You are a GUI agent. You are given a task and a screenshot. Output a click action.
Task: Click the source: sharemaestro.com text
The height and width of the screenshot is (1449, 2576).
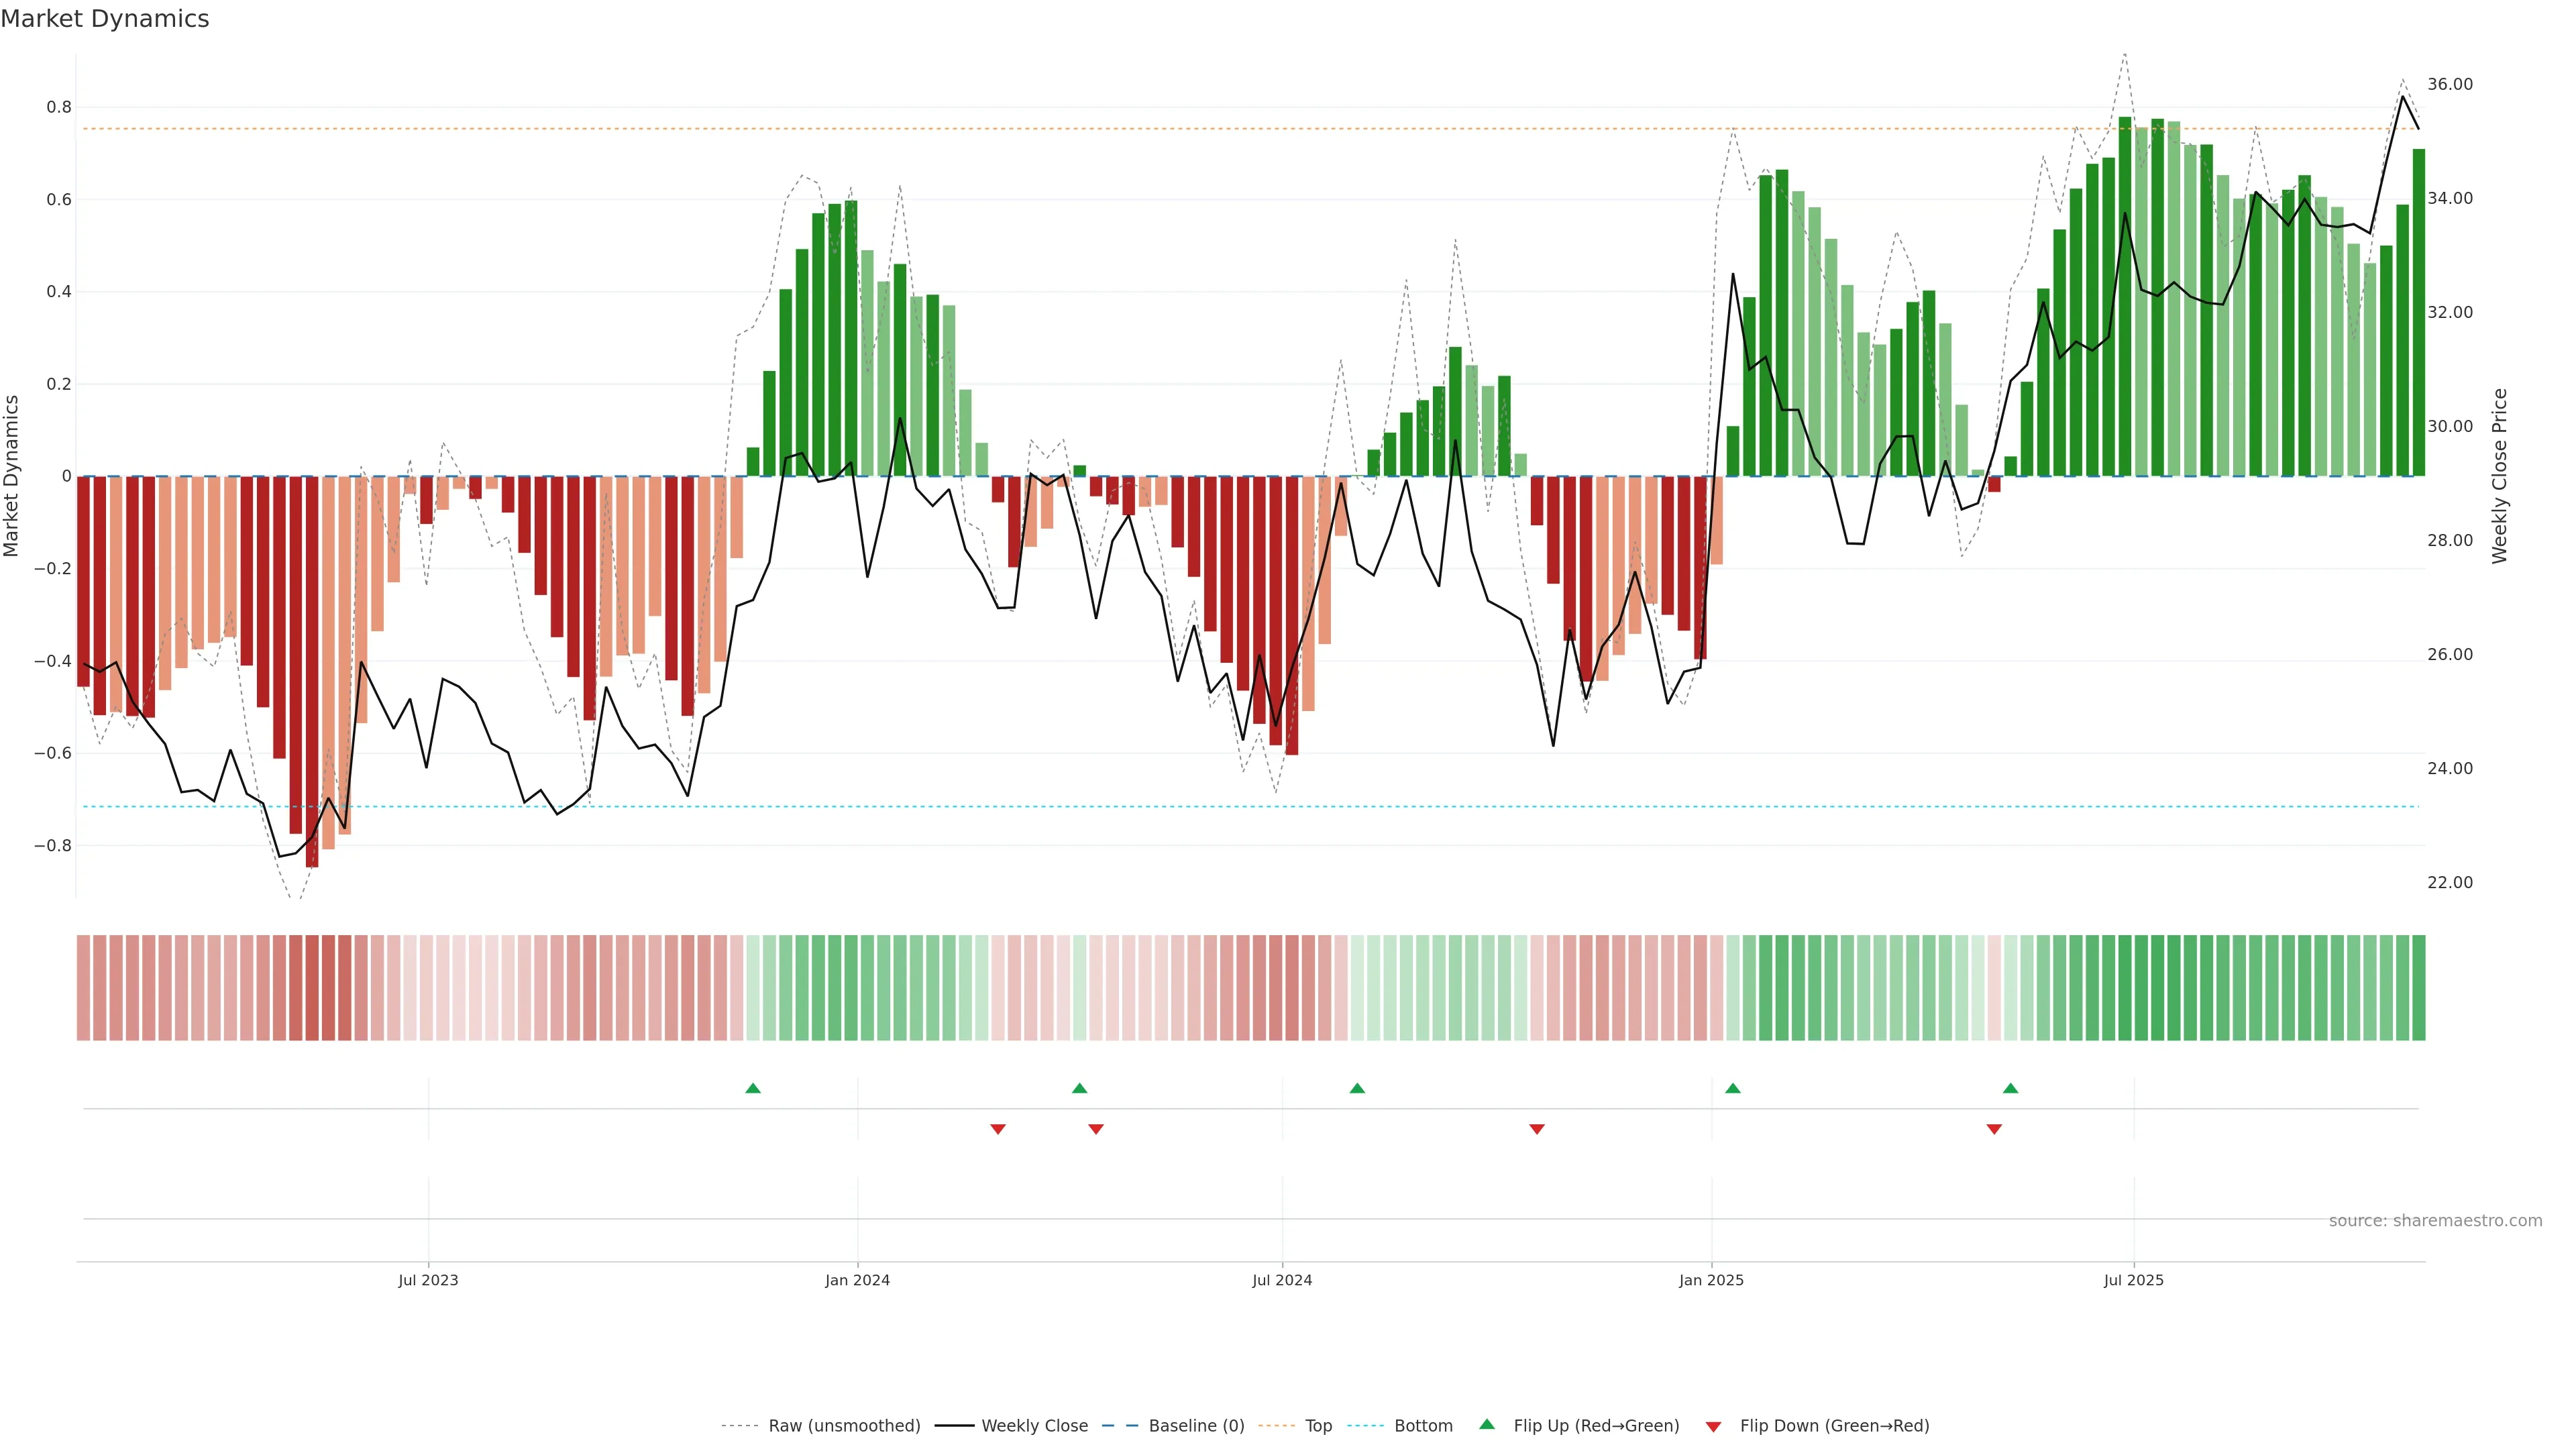click(x=2435, y=1221)
